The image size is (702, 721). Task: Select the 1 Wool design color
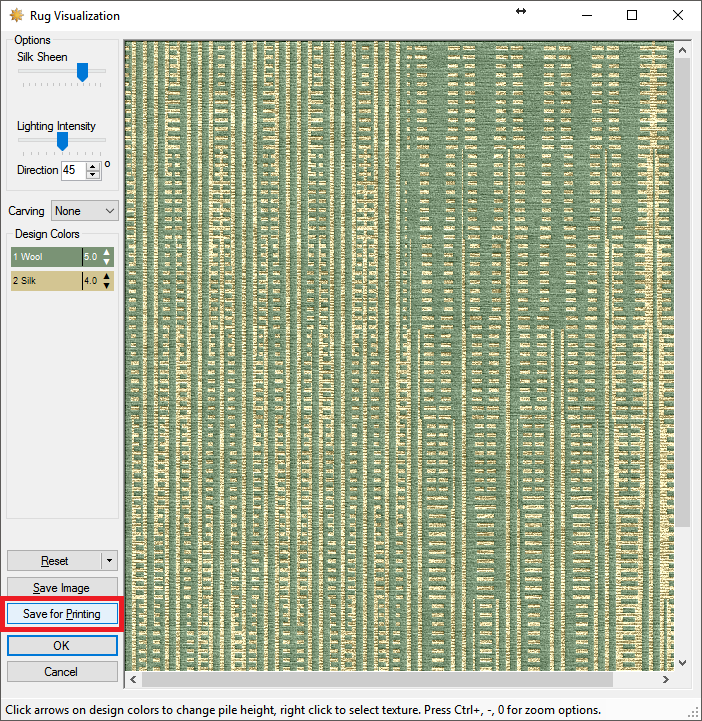pos(45,257)
